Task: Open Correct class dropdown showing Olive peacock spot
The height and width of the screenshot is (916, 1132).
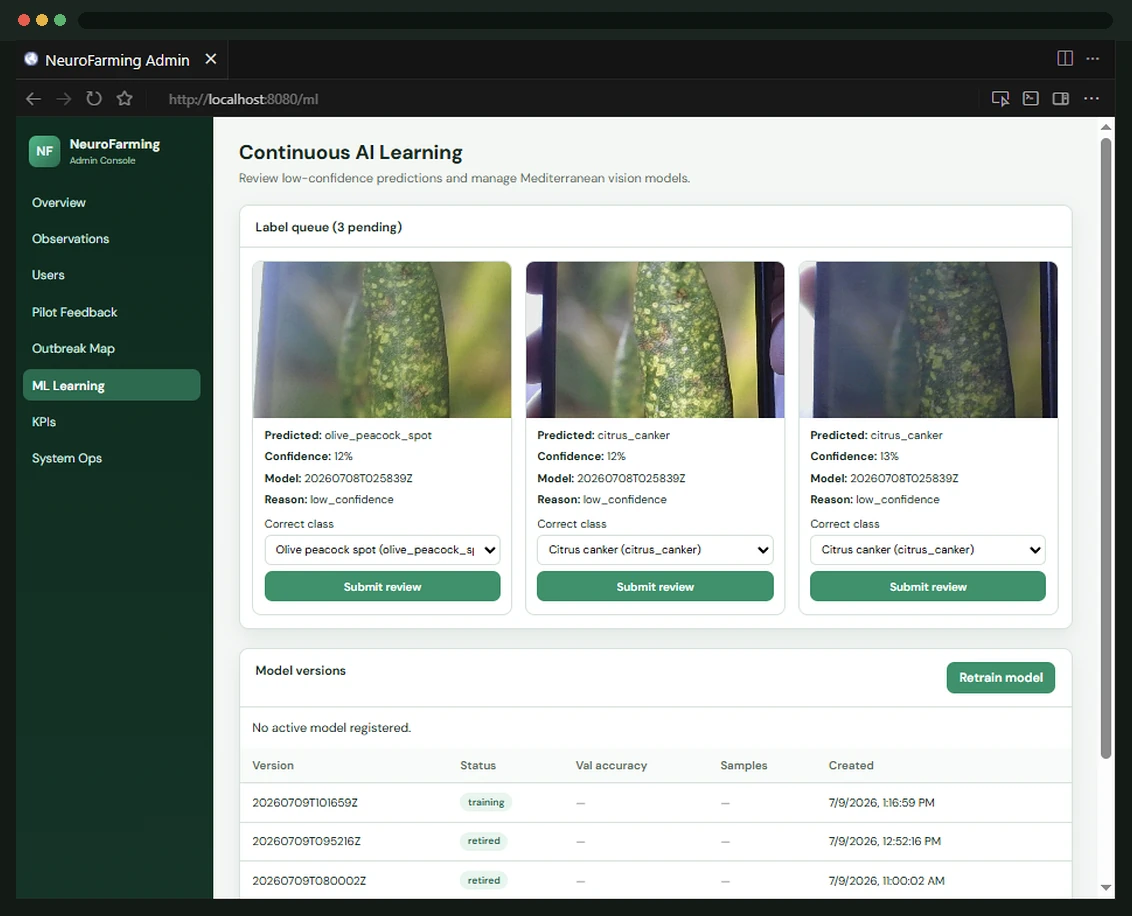Action: (x=382, y=550)
